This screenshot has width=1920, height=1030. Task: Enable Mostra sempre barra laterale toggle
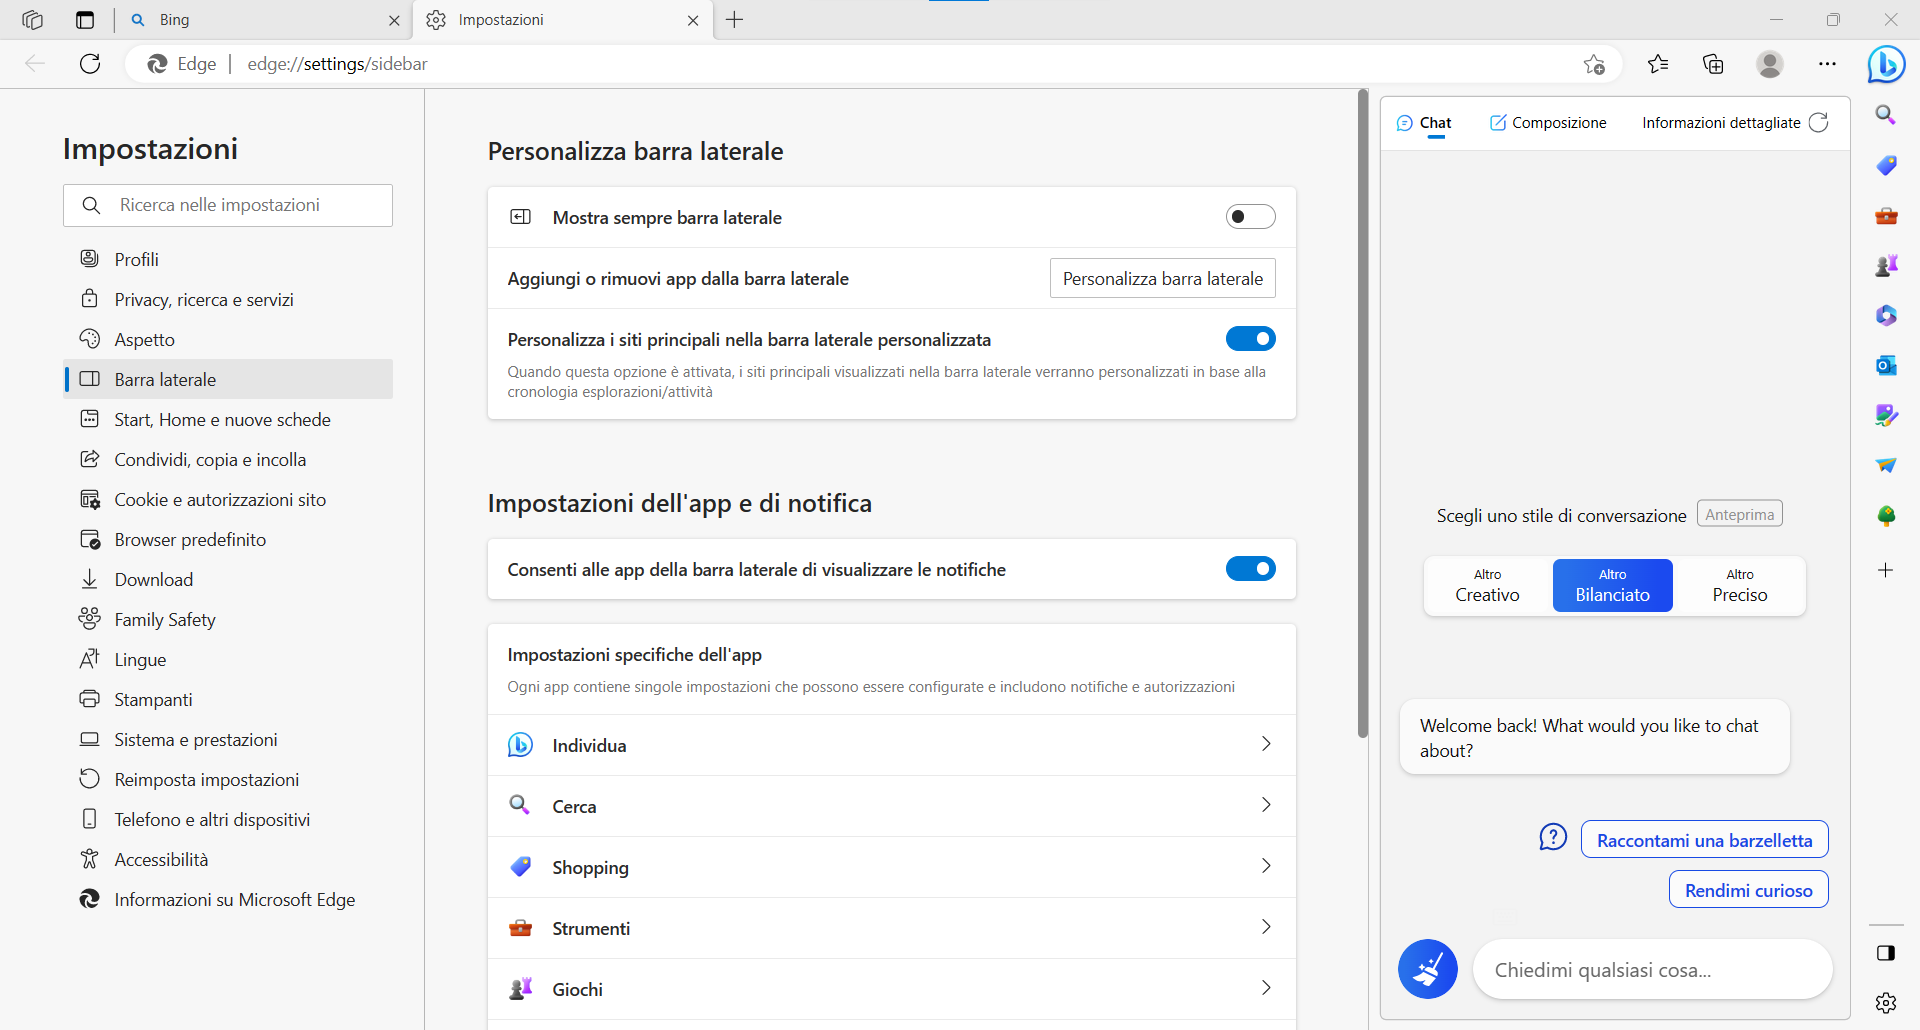(x=1250, y=217)
